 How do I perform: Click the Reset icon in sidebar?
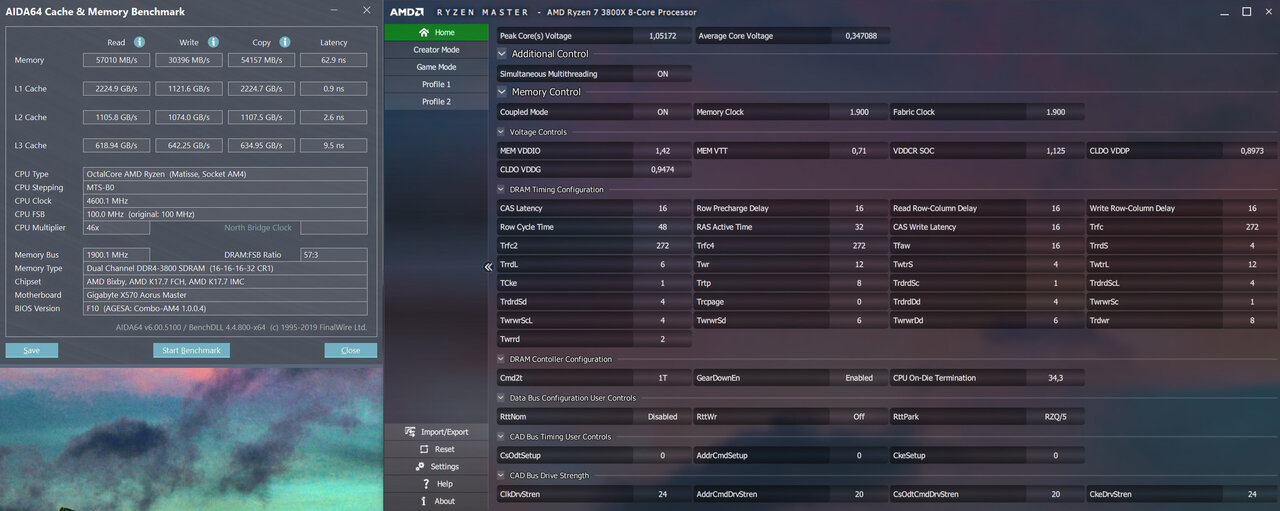tap(424, 449)
